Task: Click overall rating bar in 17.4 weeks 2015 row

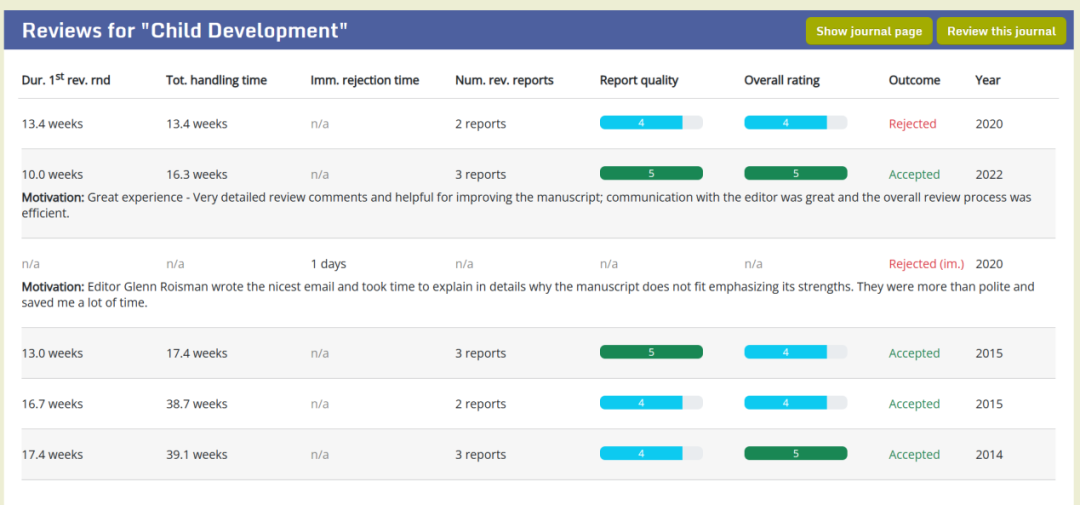Action: click(796, 352)
